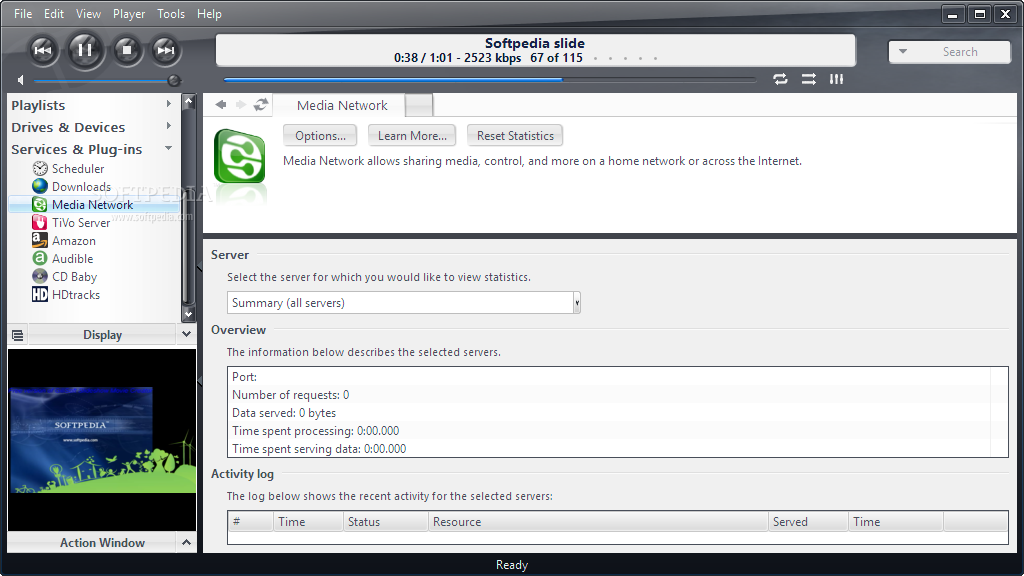The image size is (1024, 576).
Task: Open the Tools menu
Action: point(171,14)
